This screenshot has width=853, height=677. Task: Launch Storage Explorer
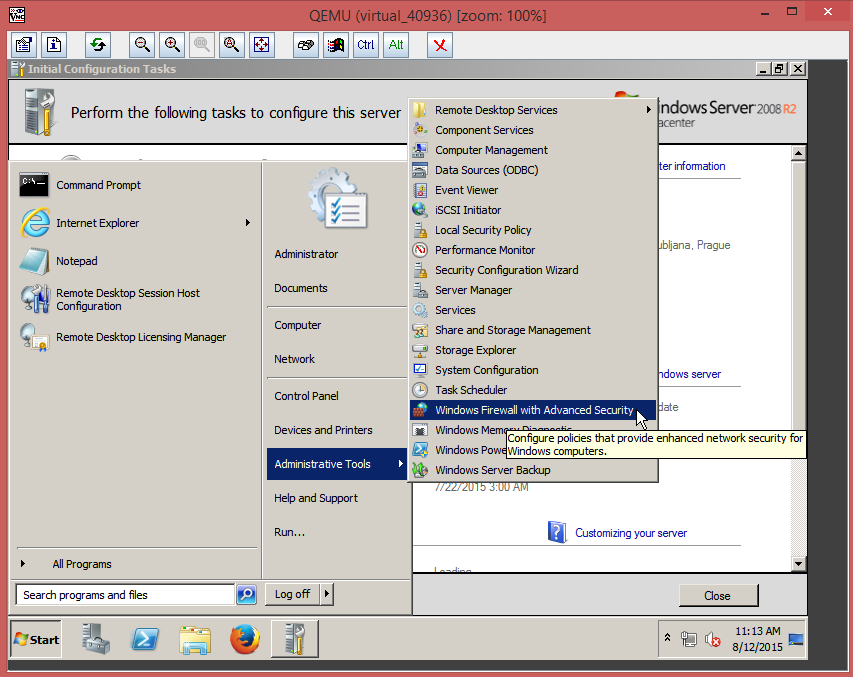tap(533, 350)
